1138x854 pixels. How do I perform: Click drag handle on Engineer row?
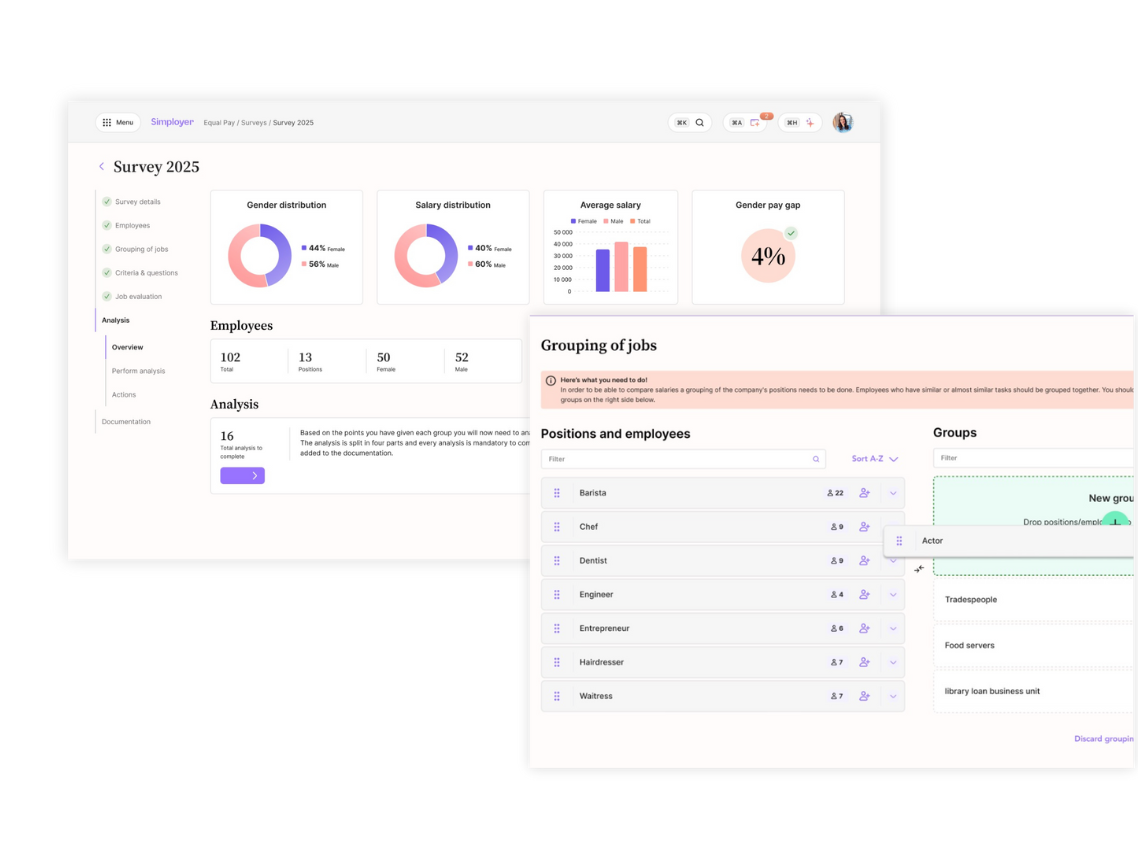557,595
